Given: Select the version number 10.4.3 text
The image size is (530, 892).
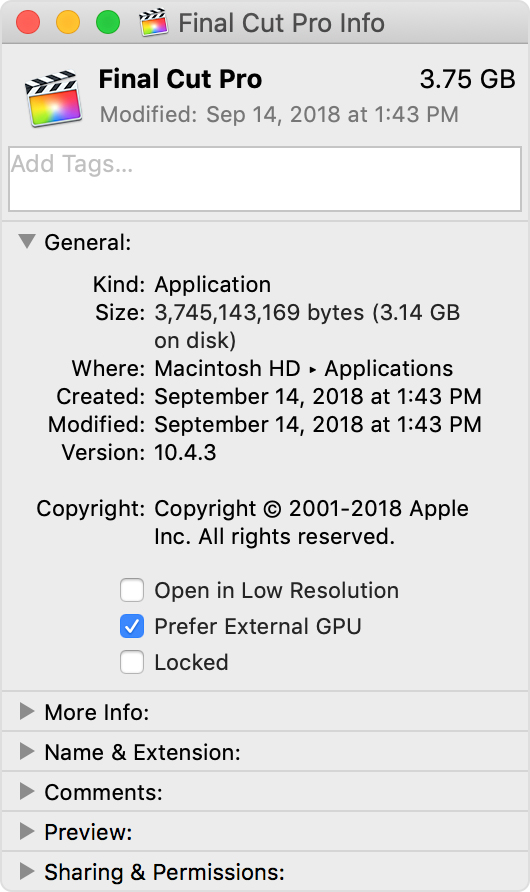Looking at the screenshot, I should pyautogui.click(x=185, y=452).
